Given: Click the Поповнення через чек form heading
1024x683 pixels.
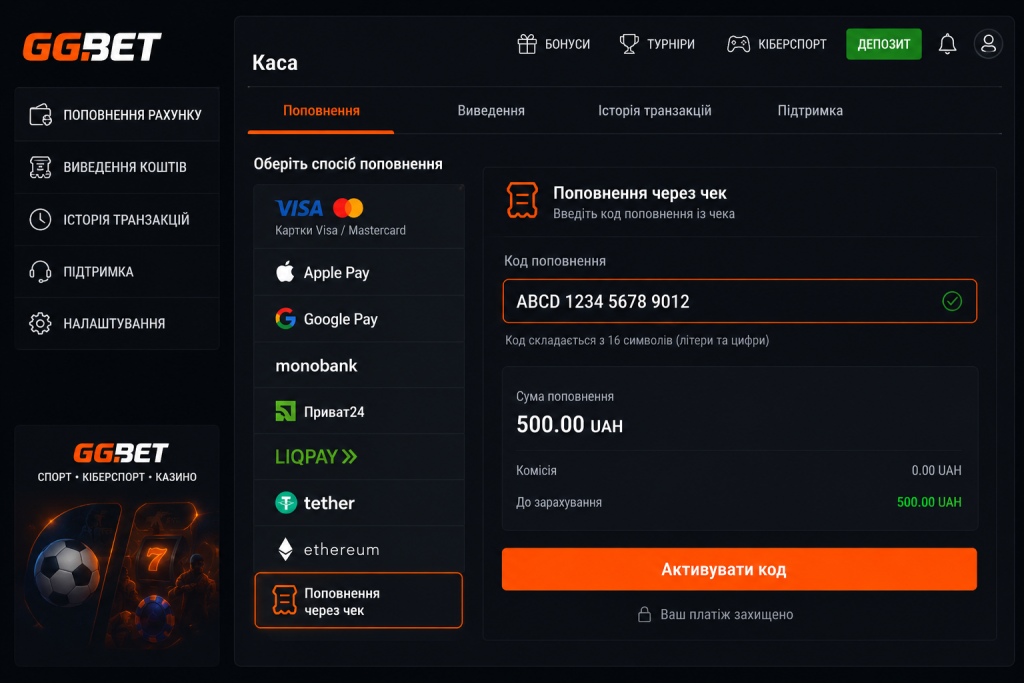Looking at the screenshot, I should point(639,193).
